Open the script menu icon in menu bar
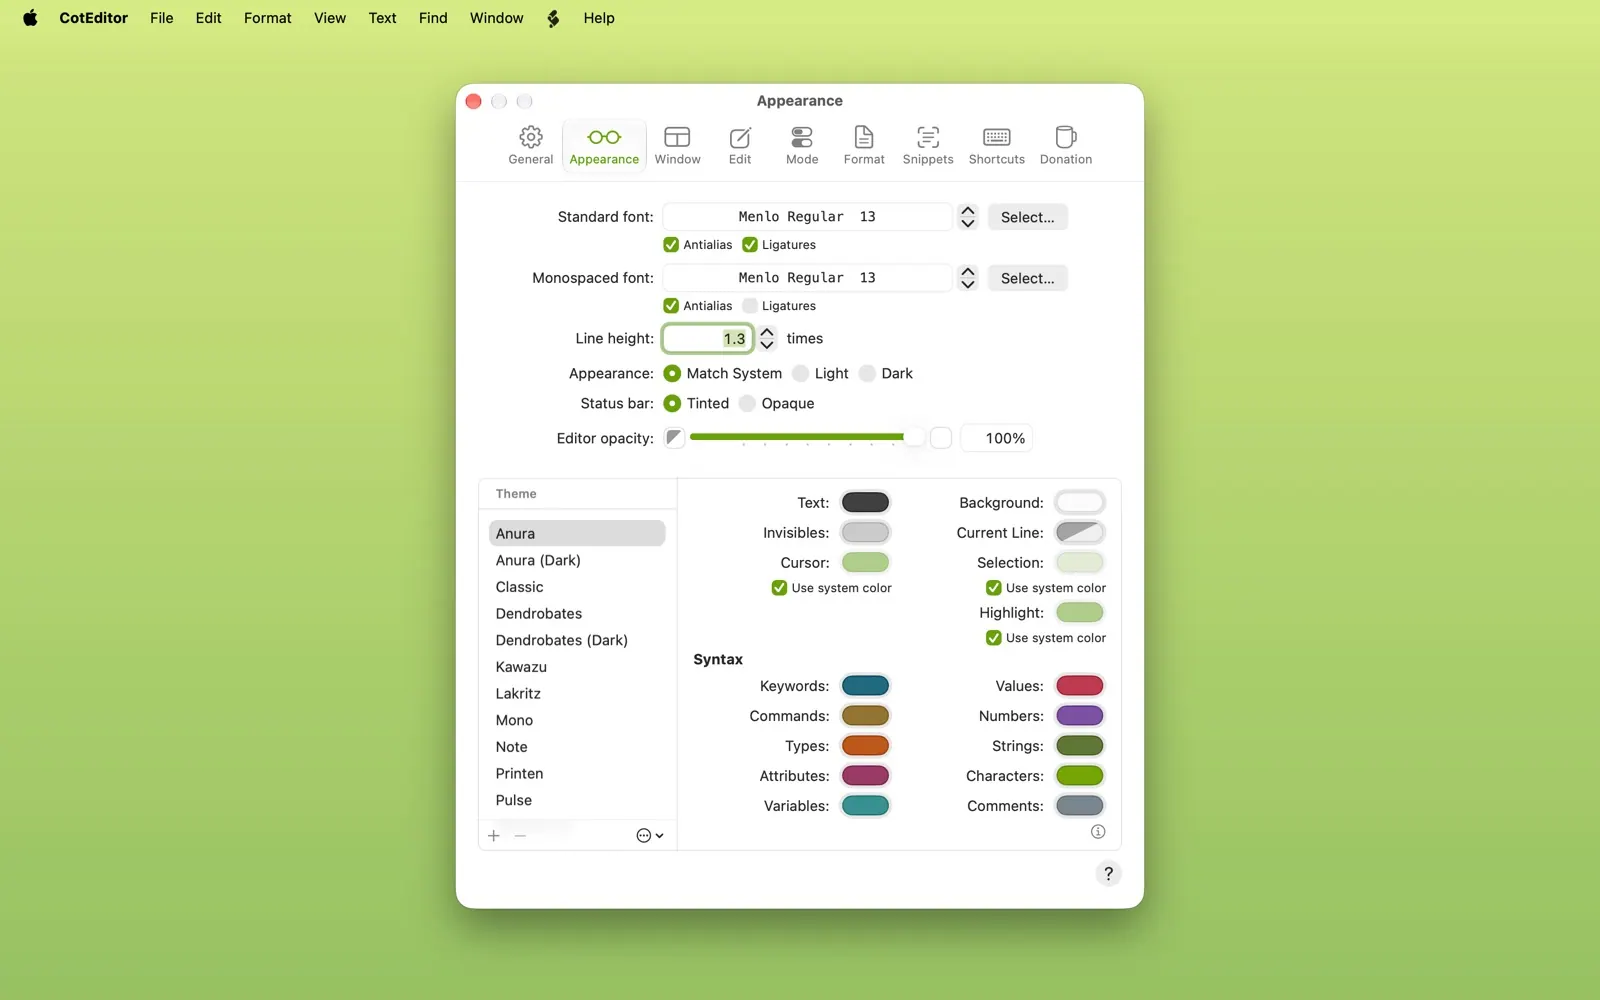The height and width of the screenshot is (1000, 1600). [553, 18]
